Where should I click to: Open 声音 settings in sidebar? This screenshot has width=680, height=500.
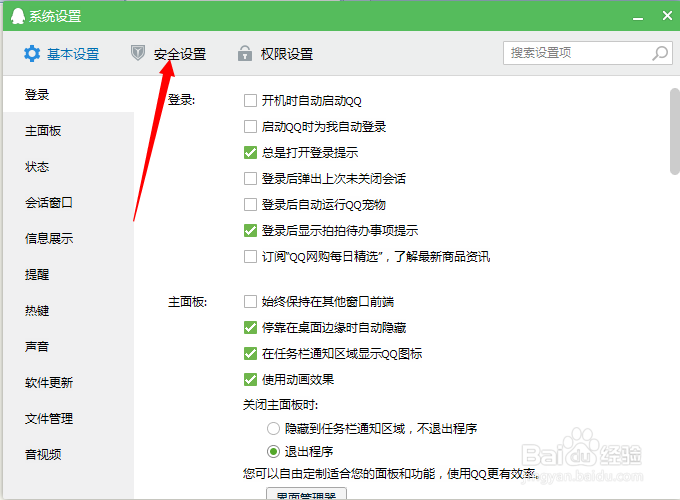[x=69, y=346]
